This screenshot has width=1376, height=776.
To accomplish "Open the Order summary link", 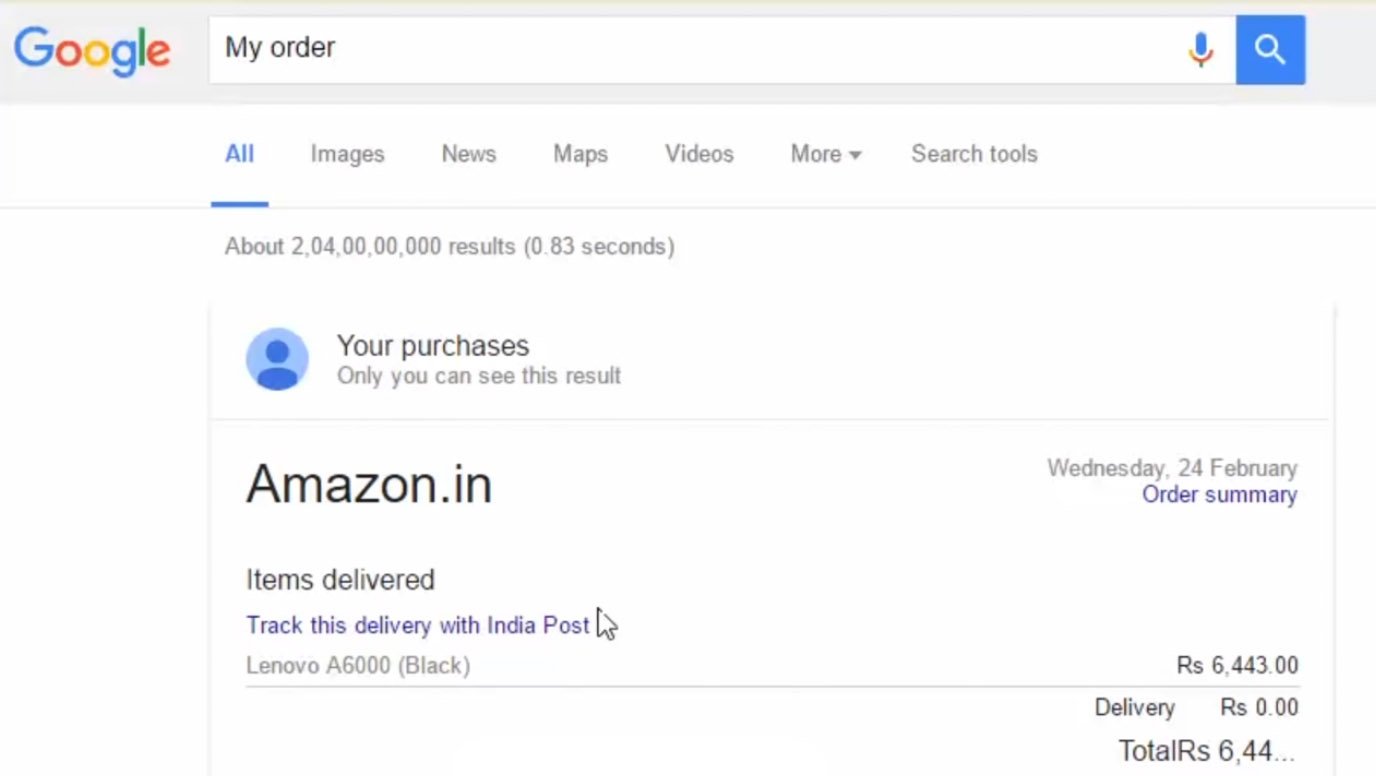I will click(1219, 495).
